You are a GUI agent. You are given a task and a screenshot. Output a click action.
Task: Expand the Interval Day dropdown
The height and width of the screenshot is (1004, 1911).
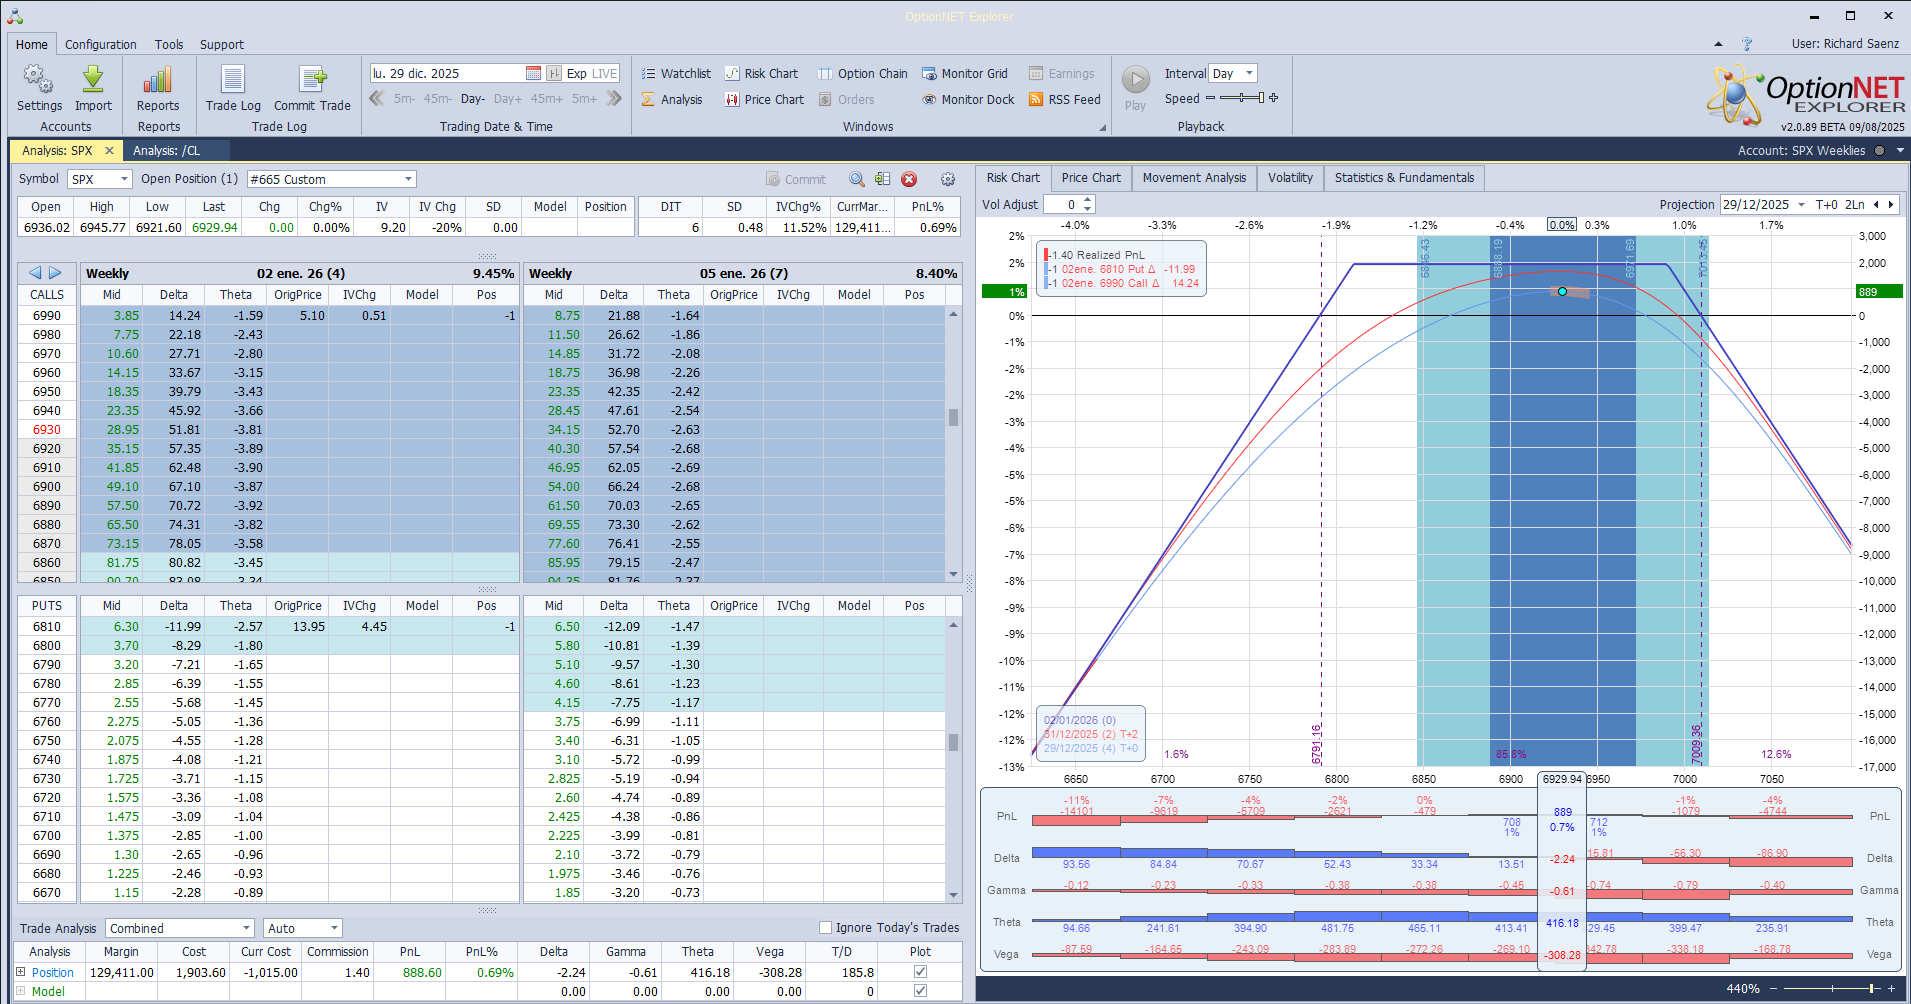(x=1249, y=74)
